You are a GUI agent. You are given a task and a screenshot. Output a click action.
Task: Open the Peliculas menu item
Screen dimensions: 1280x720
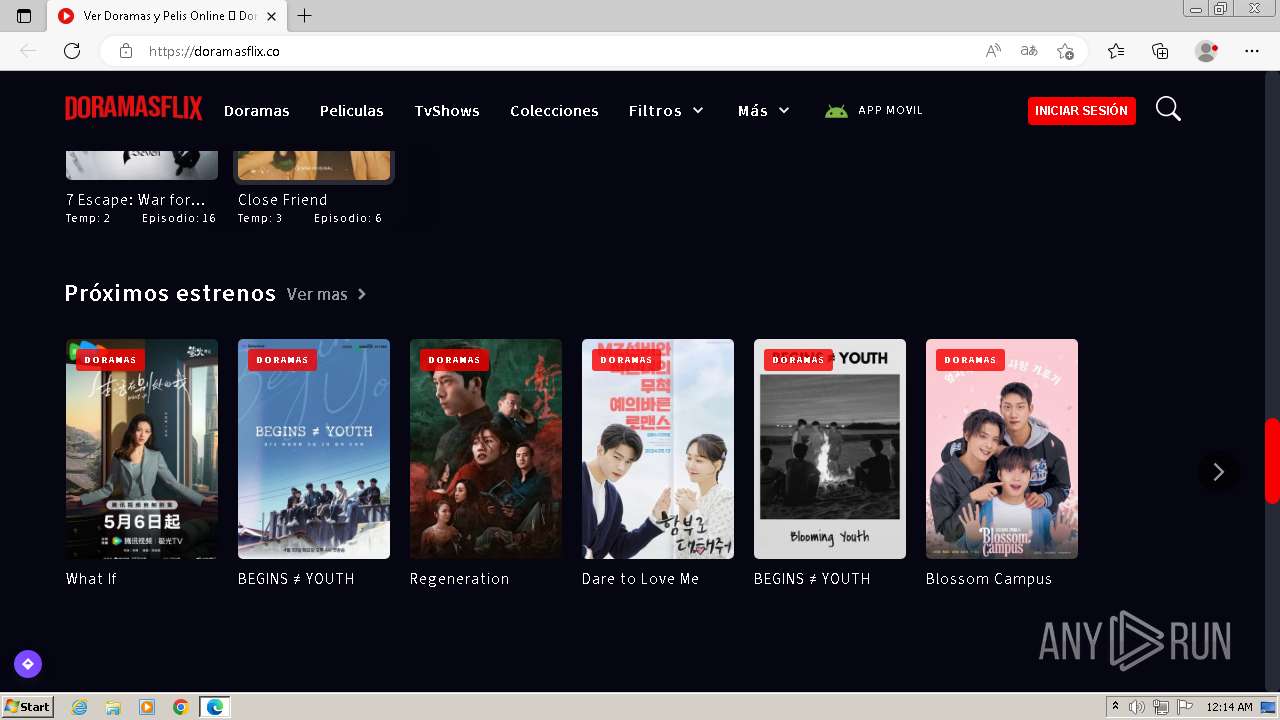click(x=352, y=111)
